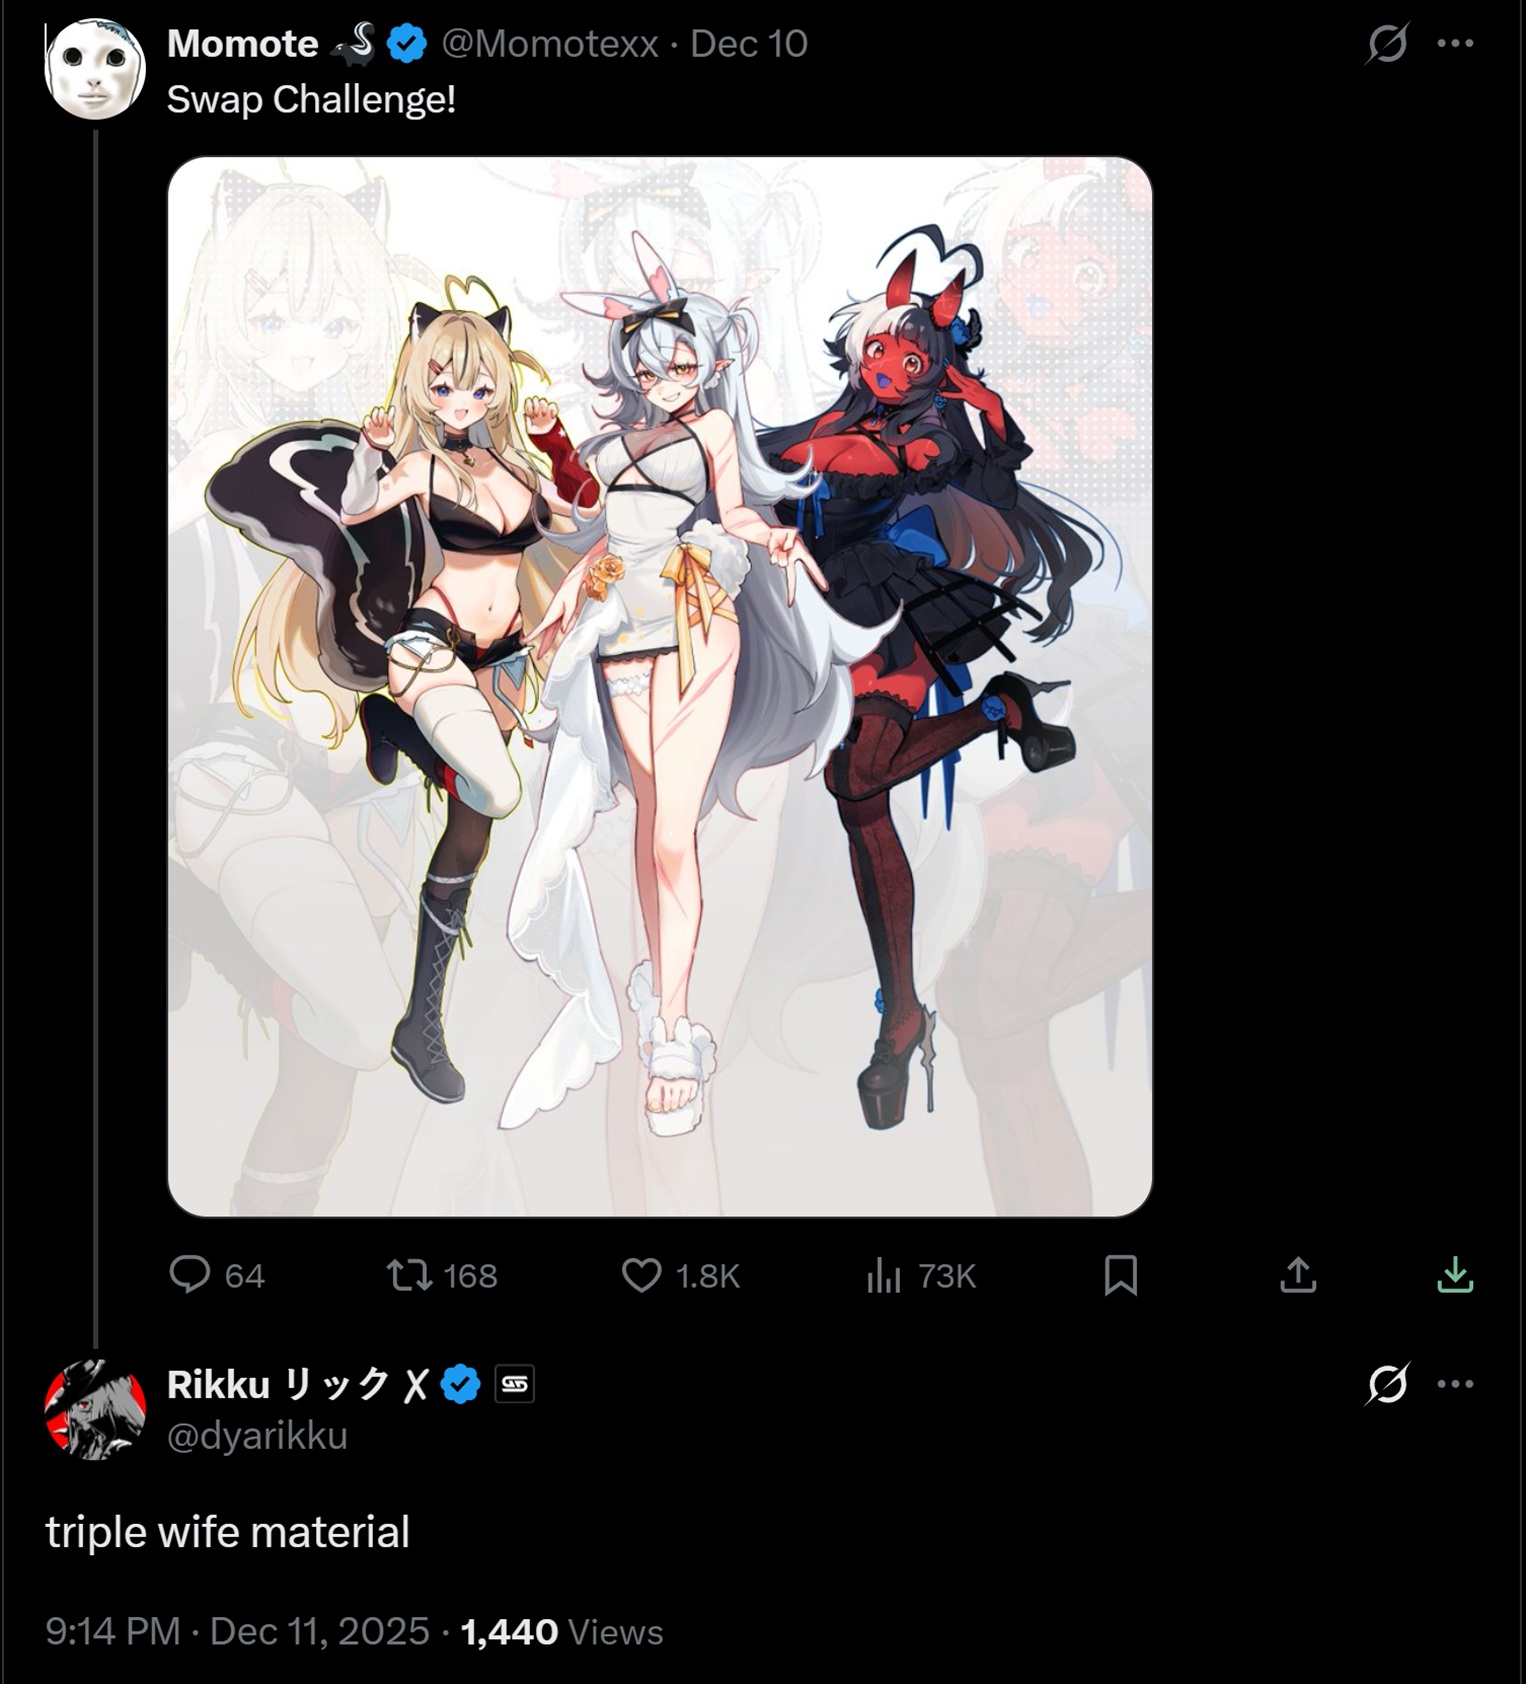Open the Dec 10 post timestamp
1526x1684 pixels.
point(749,43)
